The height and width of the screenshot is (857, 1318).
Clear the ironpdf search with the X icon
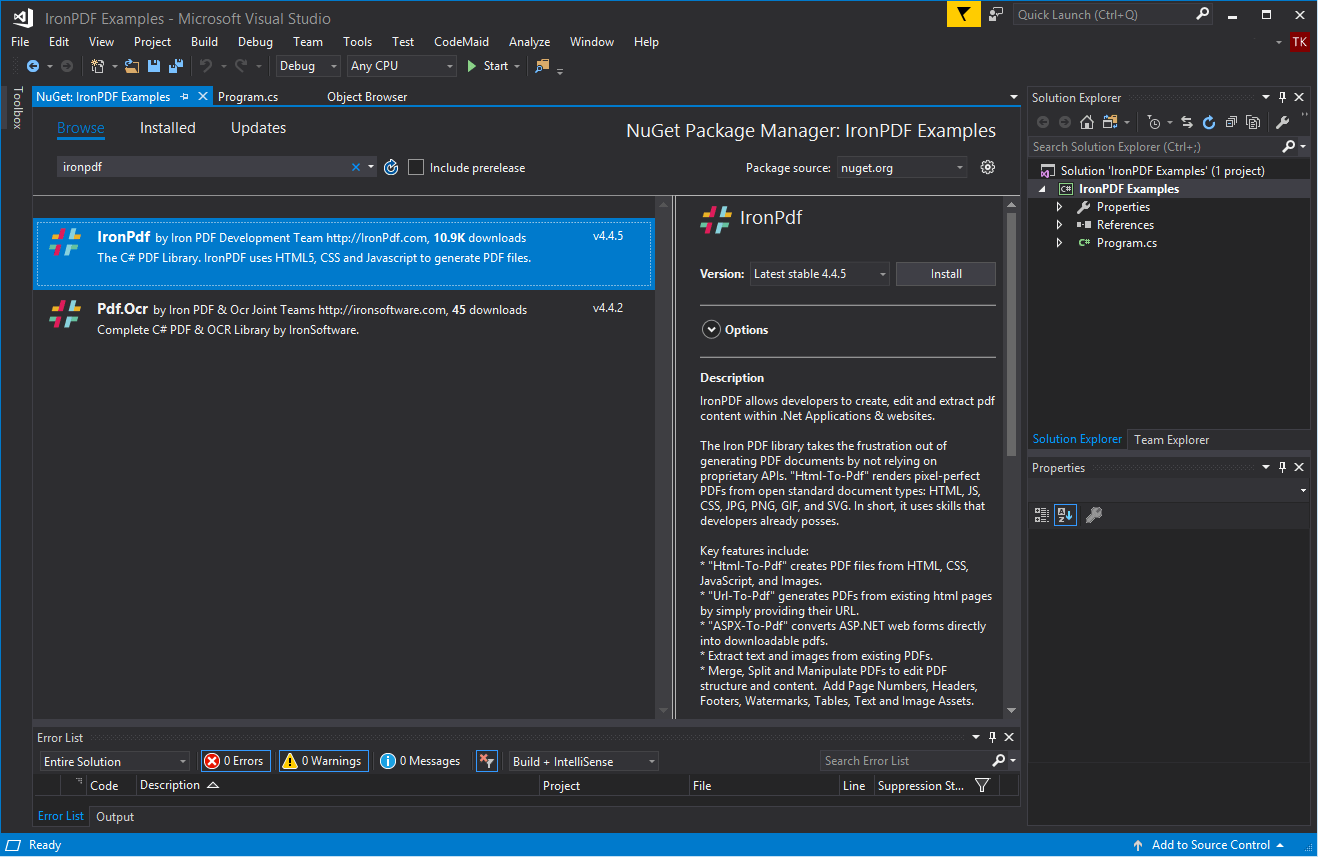[357, 167]
